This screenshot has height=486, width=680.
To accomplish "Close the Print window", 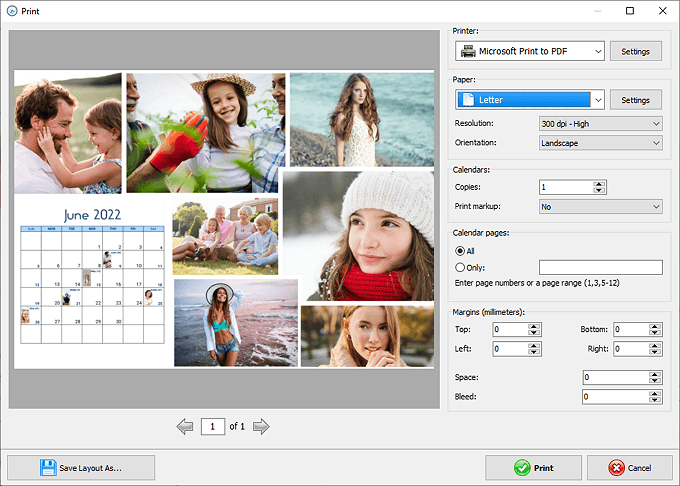I will coord(663,11).
